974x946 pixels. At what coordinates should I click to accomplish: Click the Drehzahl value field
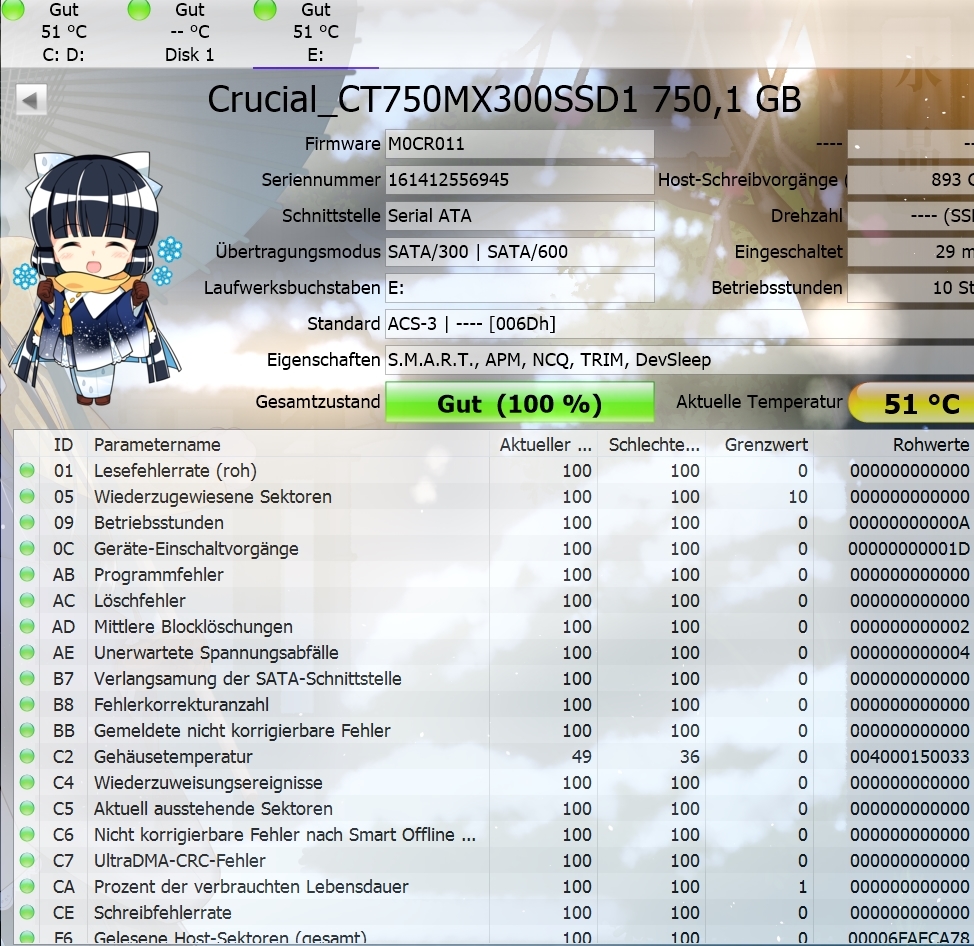[911, 216]
